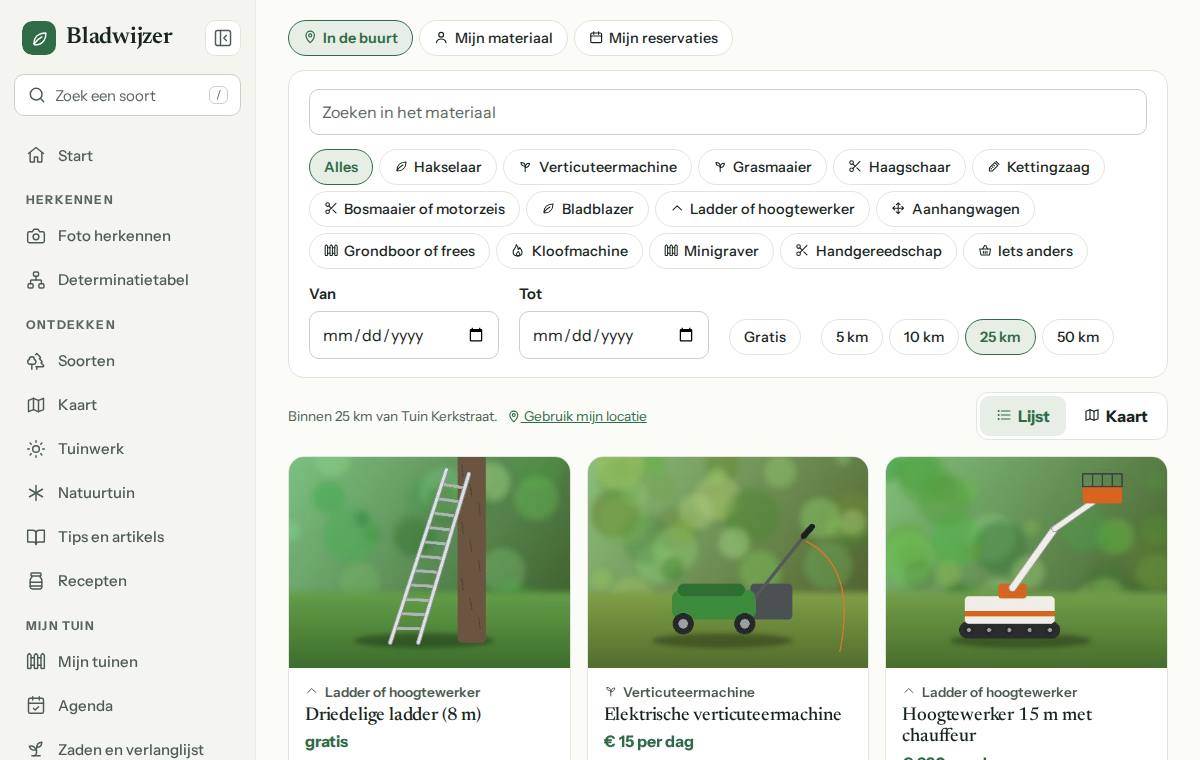Open the Tot date picker calendar
This screenshot has width=1200, height=760.
pos(686,335)
